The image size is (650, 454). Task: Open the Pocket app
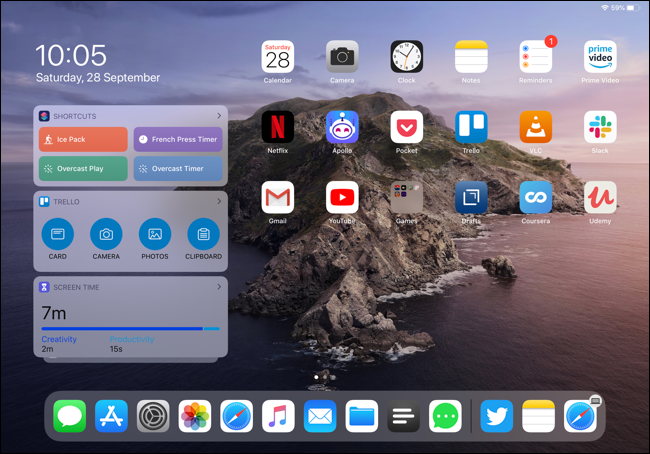[x=407, y=127]
